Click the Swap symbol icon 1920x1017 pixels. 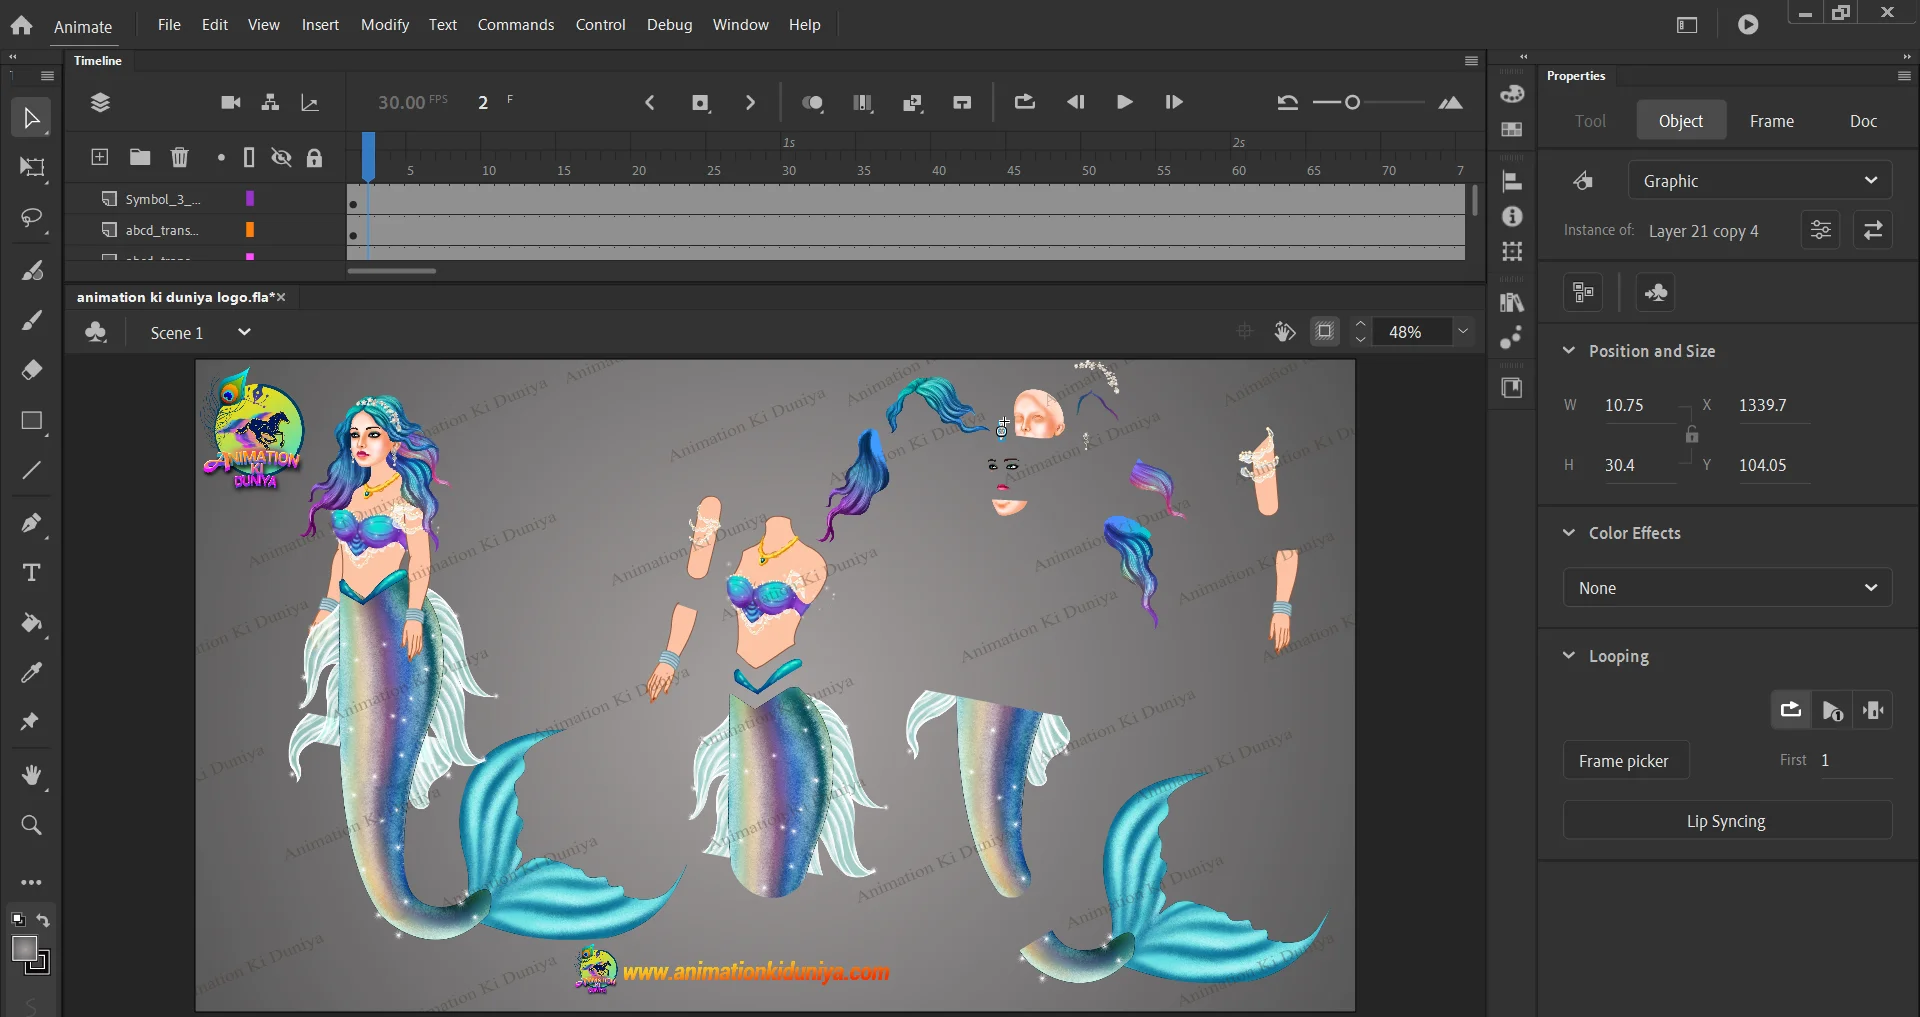[x=1872, y=231]
